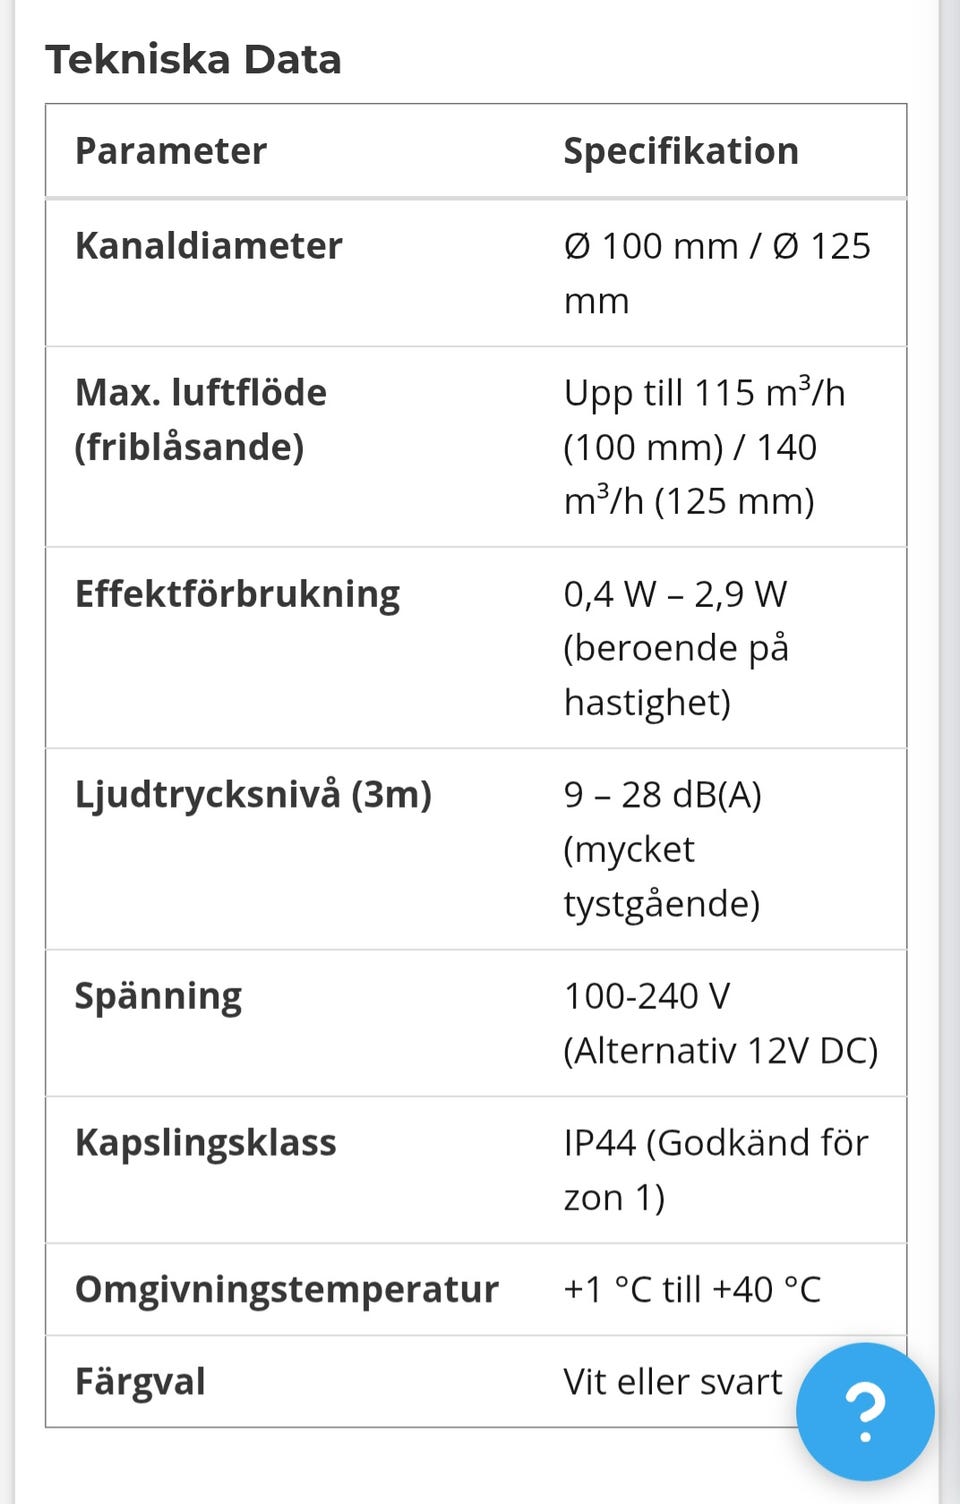Click the IP44 (Godkänd för zon 1) value
This screenshot has width=960, height=1504.
(x=716, y=1170)
